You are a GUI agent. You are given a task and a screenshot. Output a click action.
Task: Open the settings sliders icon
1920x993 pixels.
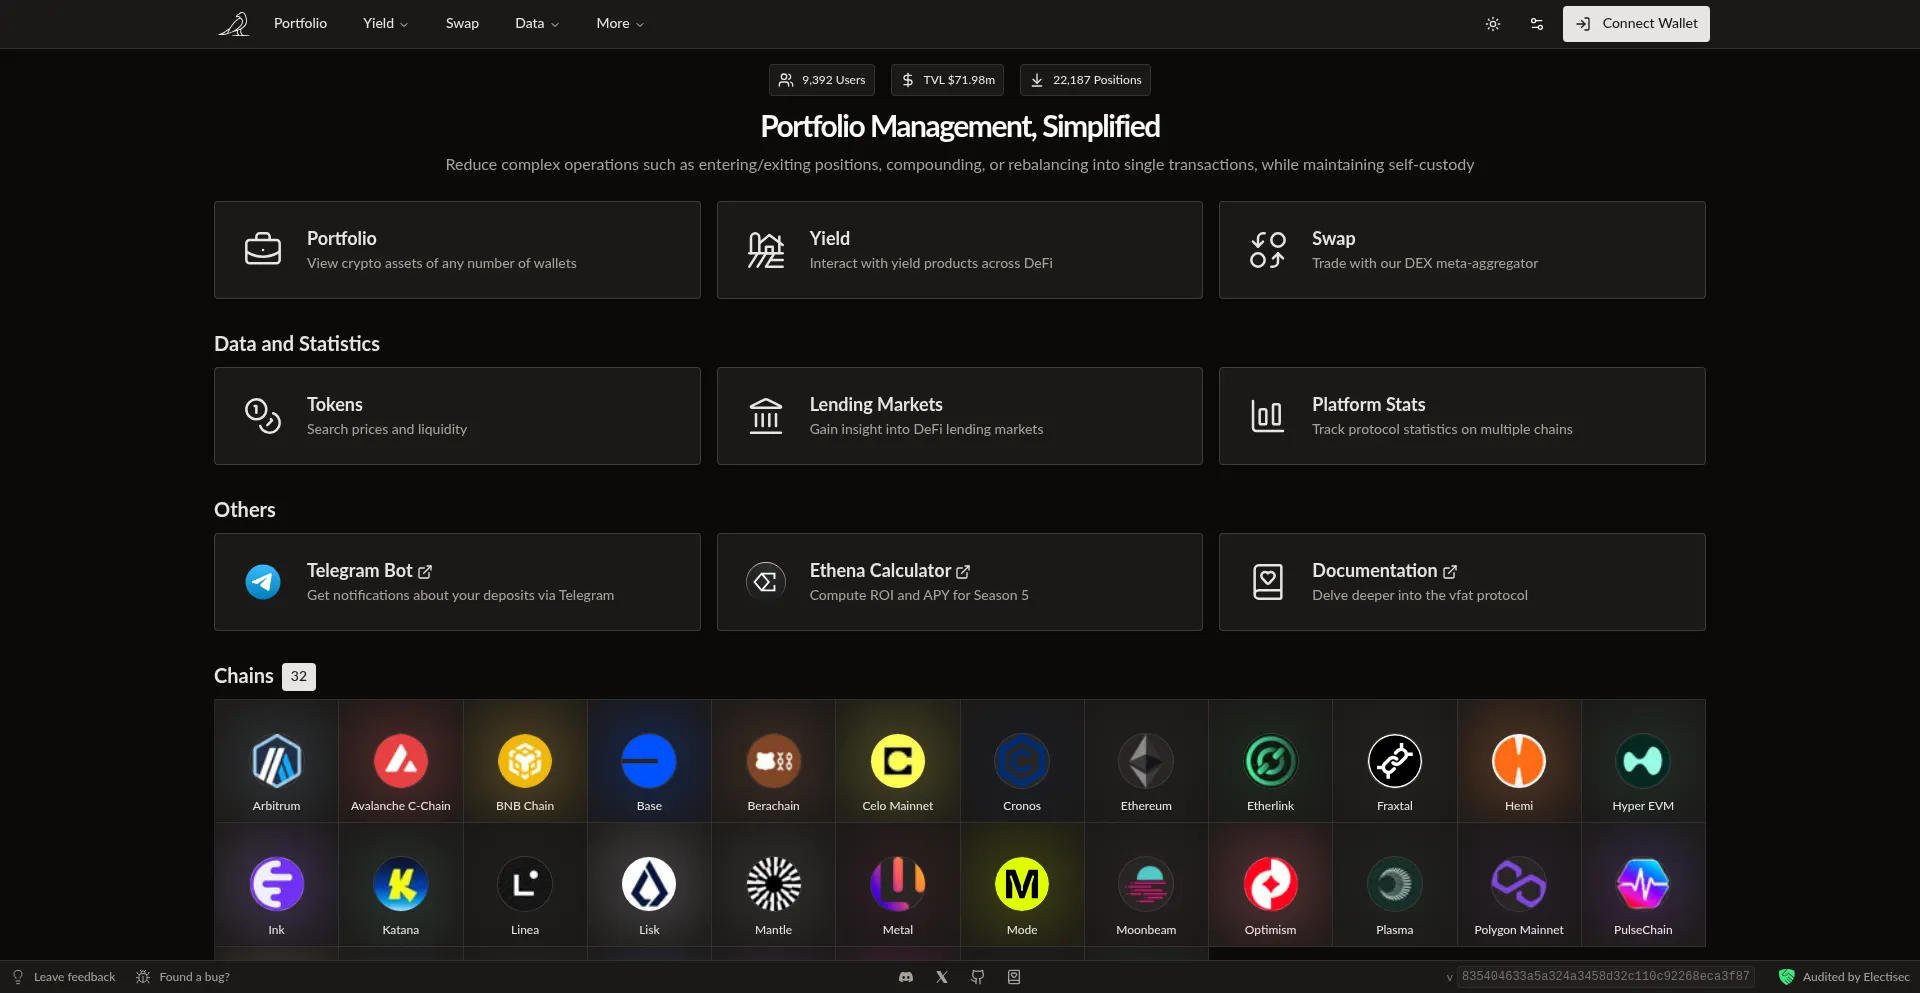(1536, 24)
